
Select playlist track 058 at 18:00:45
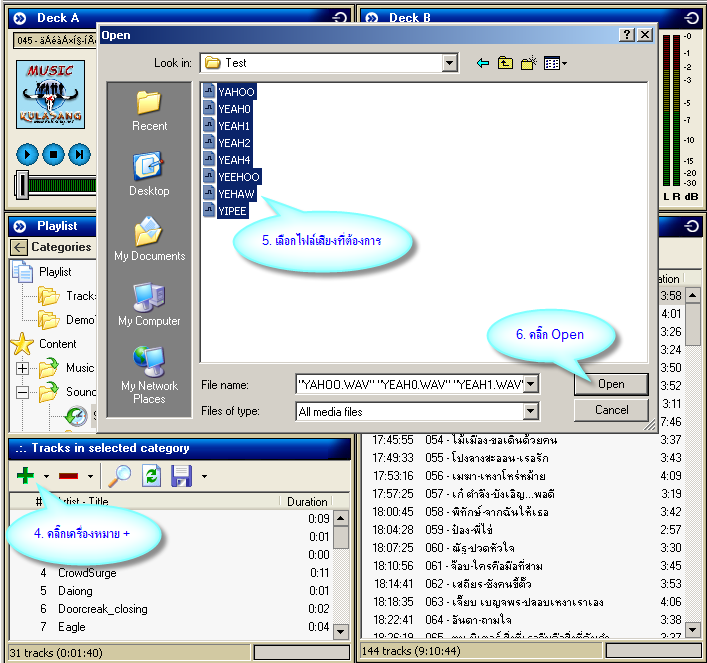(x=523, y=512)
